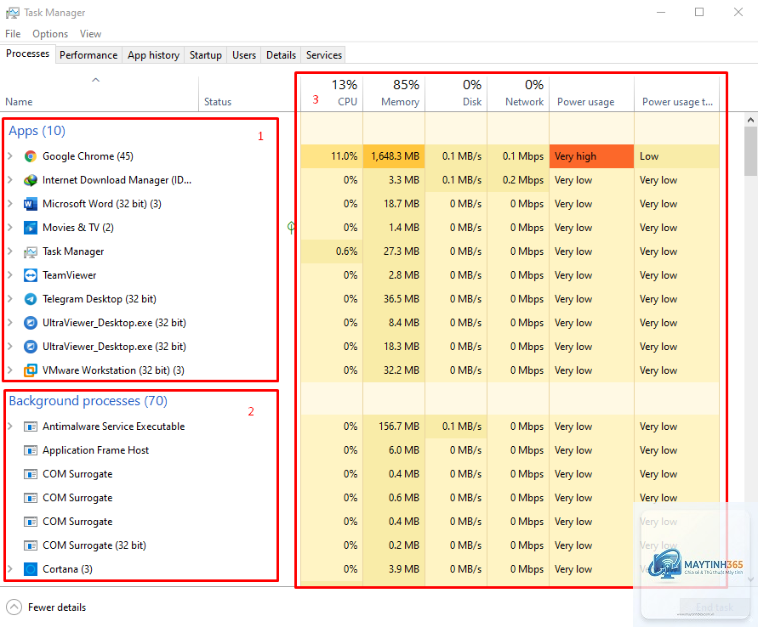Select the Background processes (70) heading
The height and width of the screenshot is (627, 758).
pos(88,401)
